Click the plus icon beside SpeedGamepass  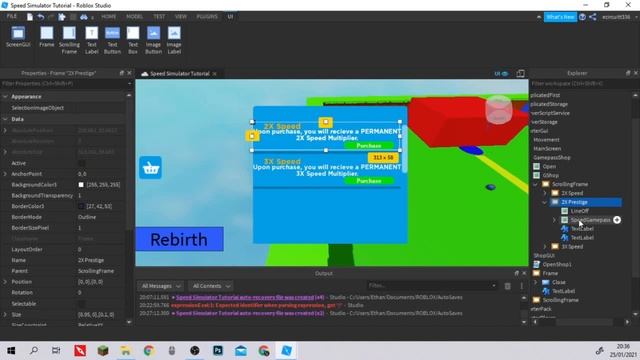617,220
